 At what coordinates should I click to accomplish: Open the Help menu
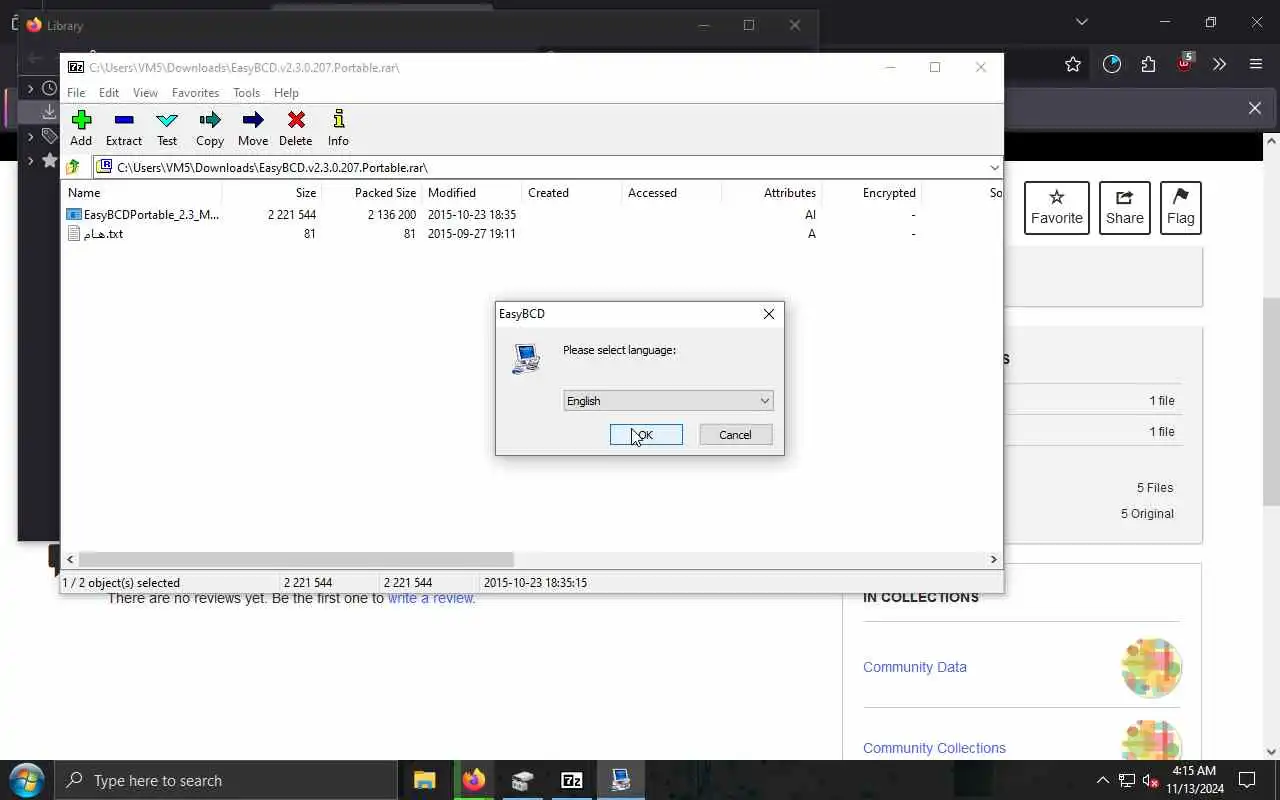tap(286, 93)
